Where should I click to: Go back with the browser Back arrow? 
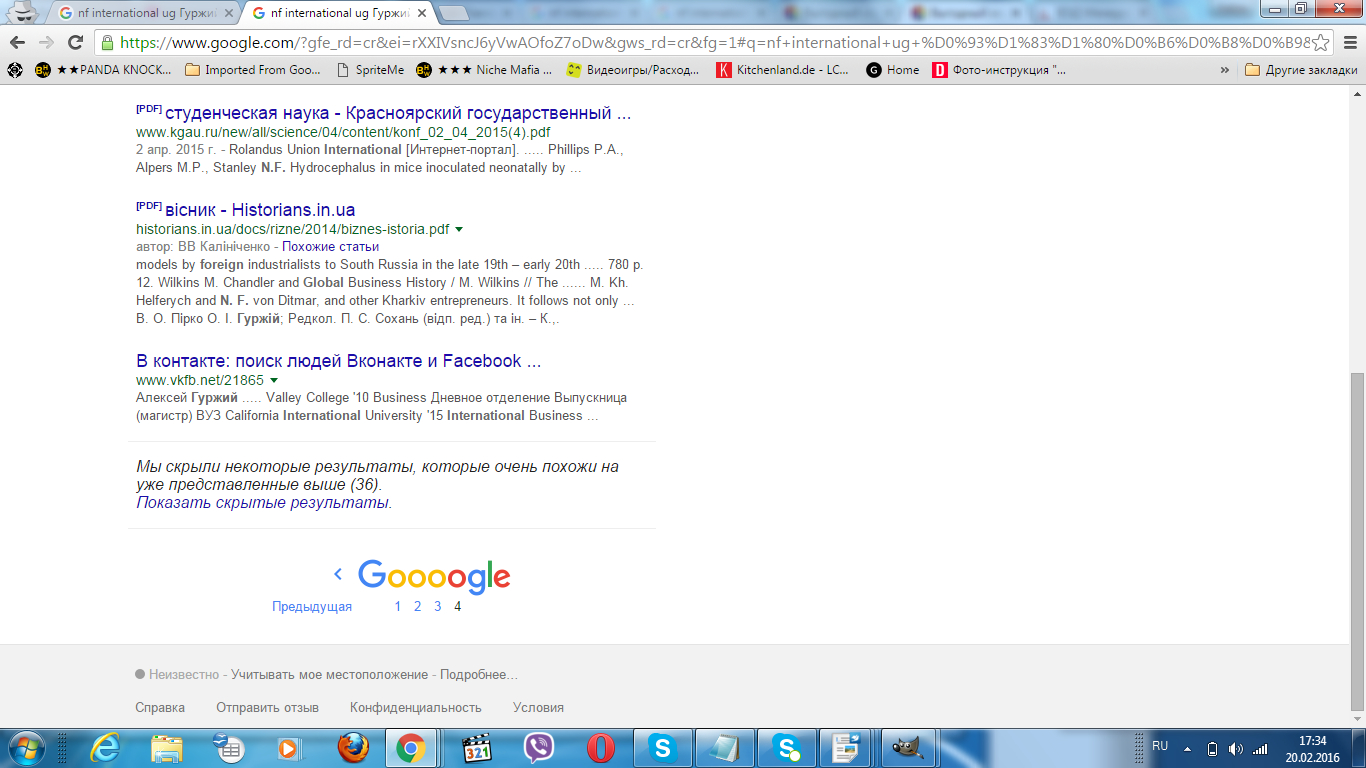point(18,42)
